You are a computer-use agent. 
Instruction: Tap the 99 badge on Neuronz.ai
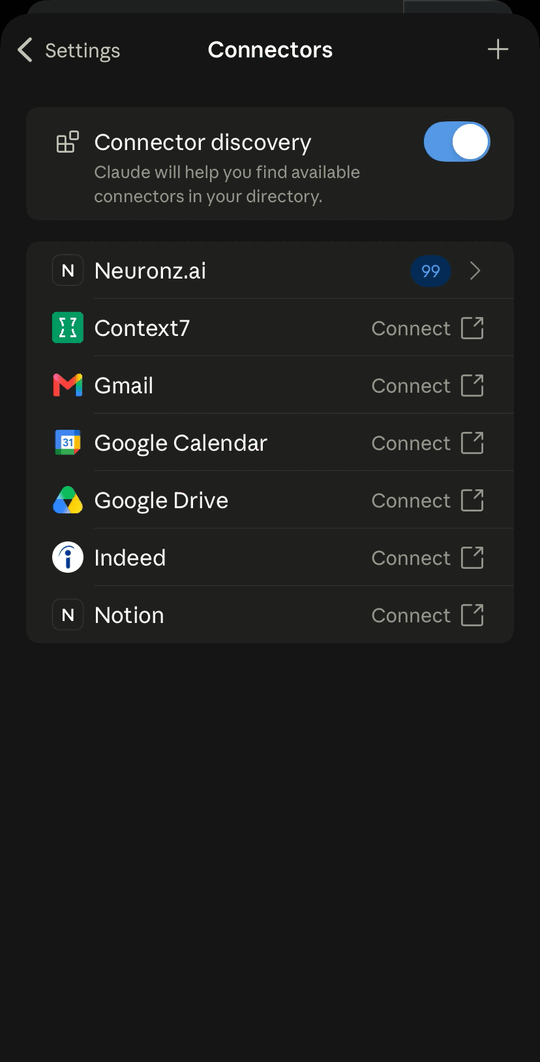point(431,271)
